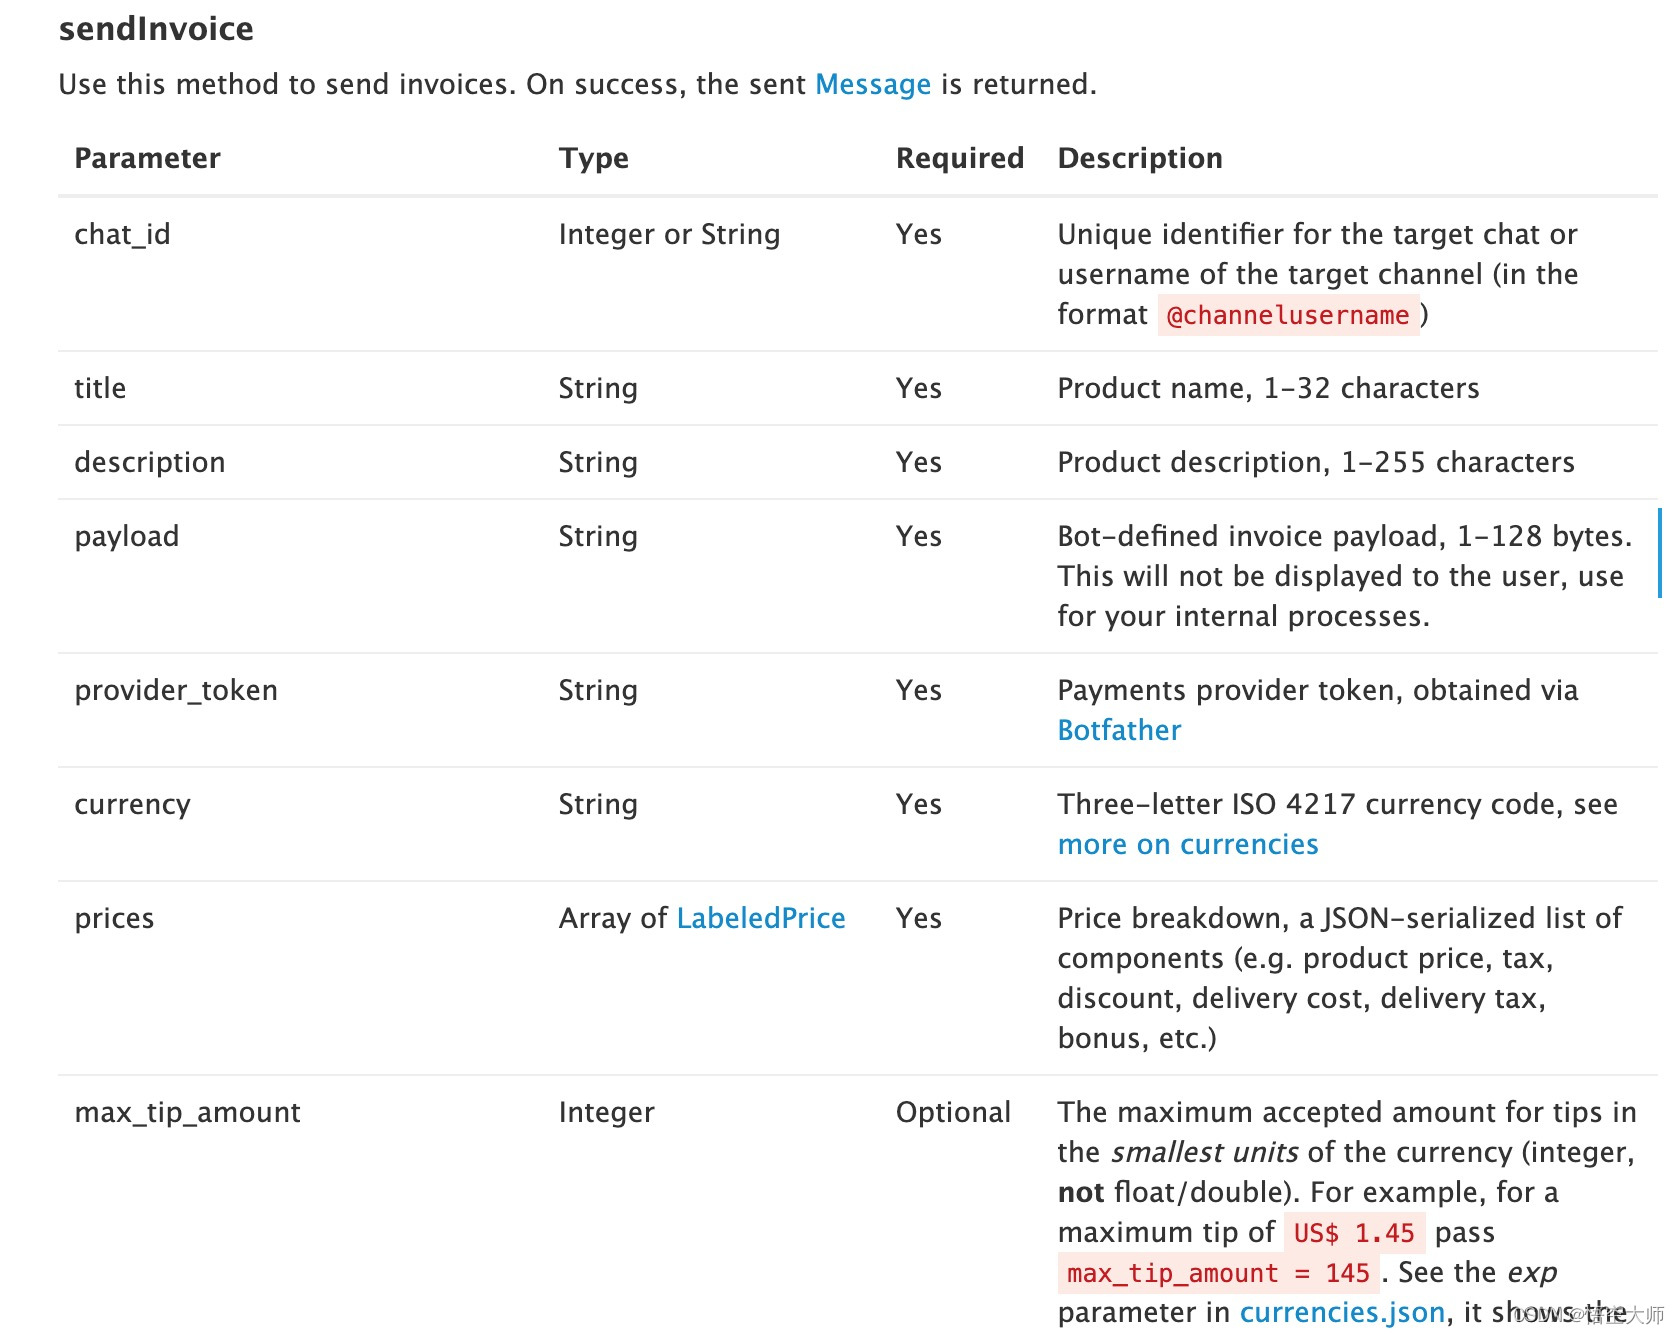Click the payload parameter name
The width and height of the screenshot is (1680, 1334).
click(127, 537)
